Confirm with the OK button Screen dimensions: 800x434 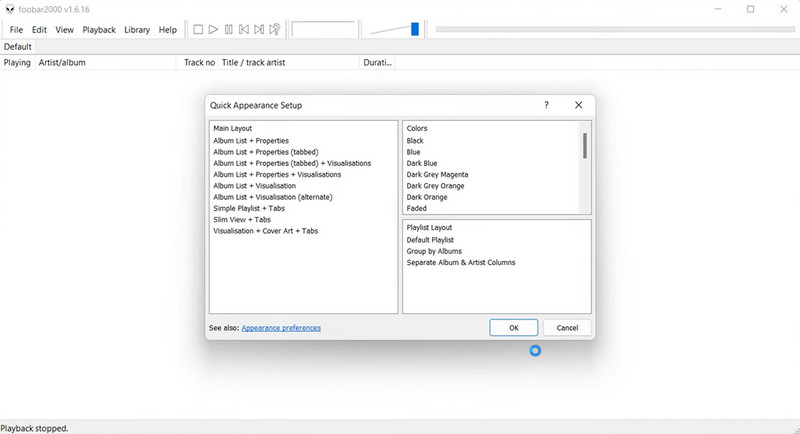(513, 328)
